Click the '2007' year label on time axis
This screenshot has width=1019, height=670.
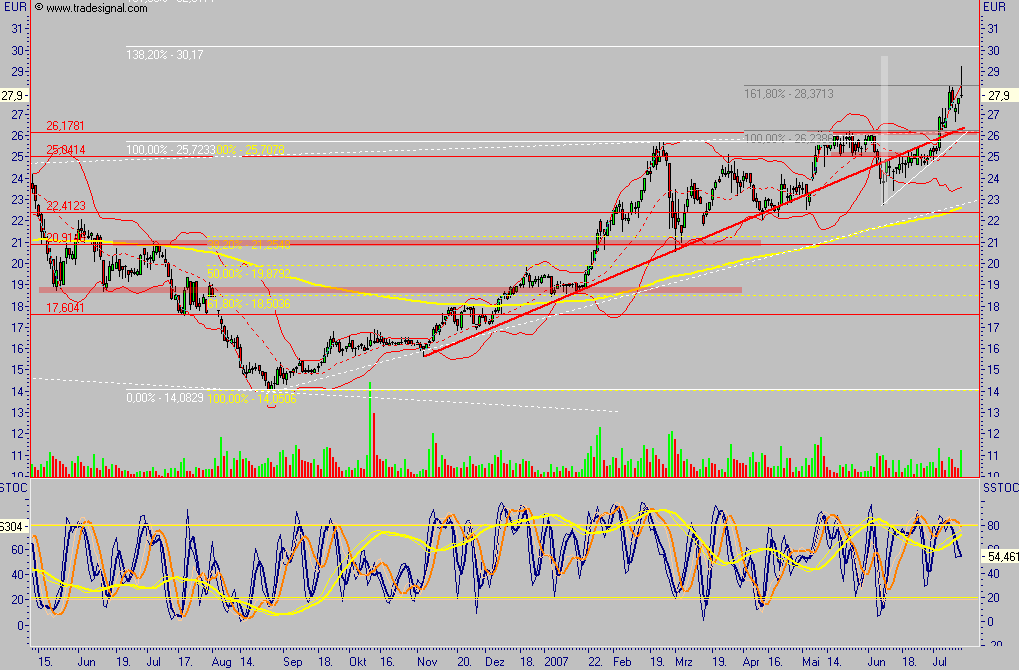[x=556, y=662]
